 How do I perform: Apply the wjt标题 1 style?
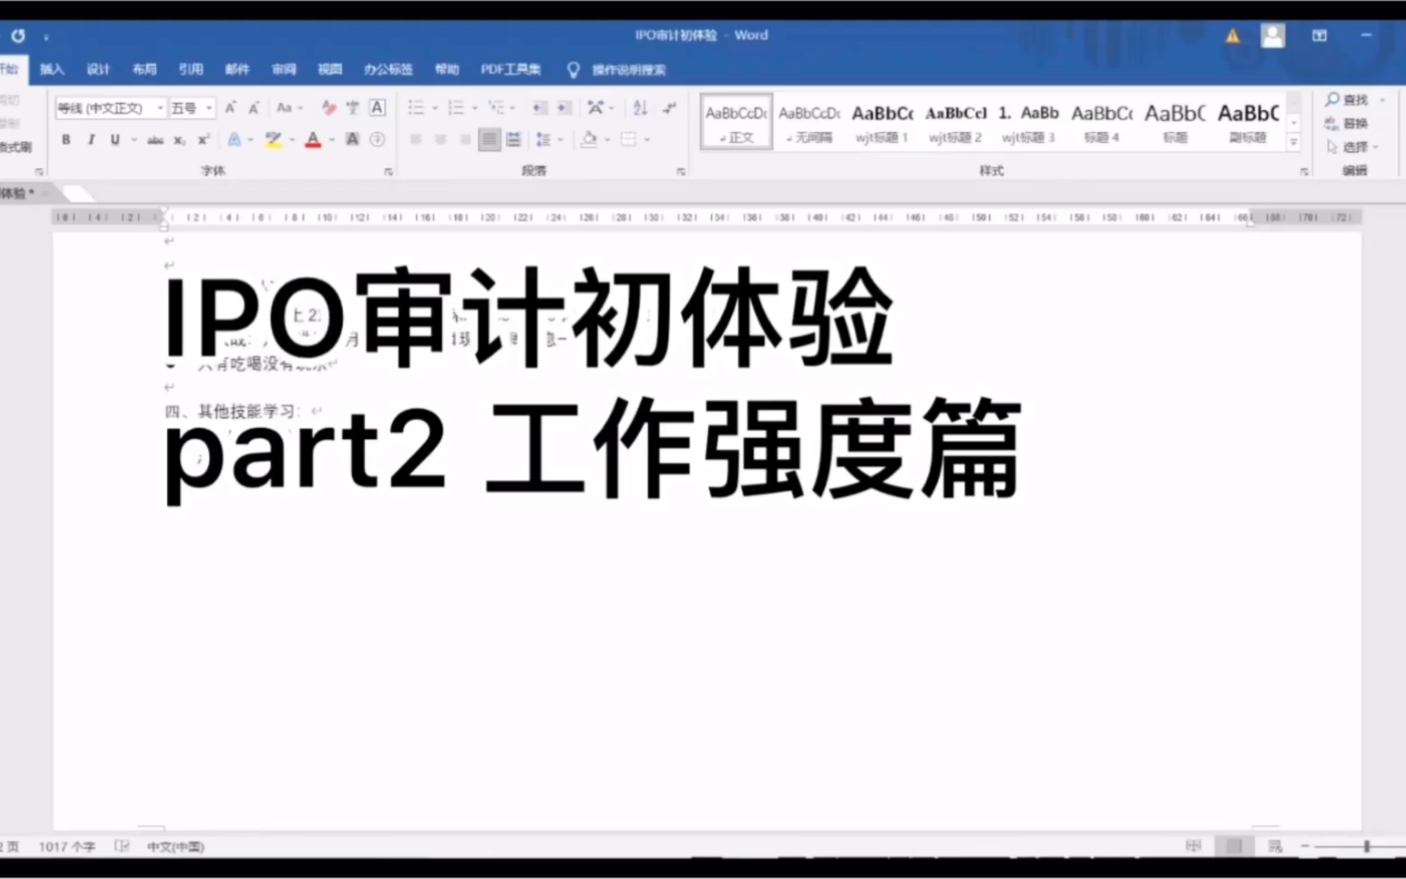[881, 120]
